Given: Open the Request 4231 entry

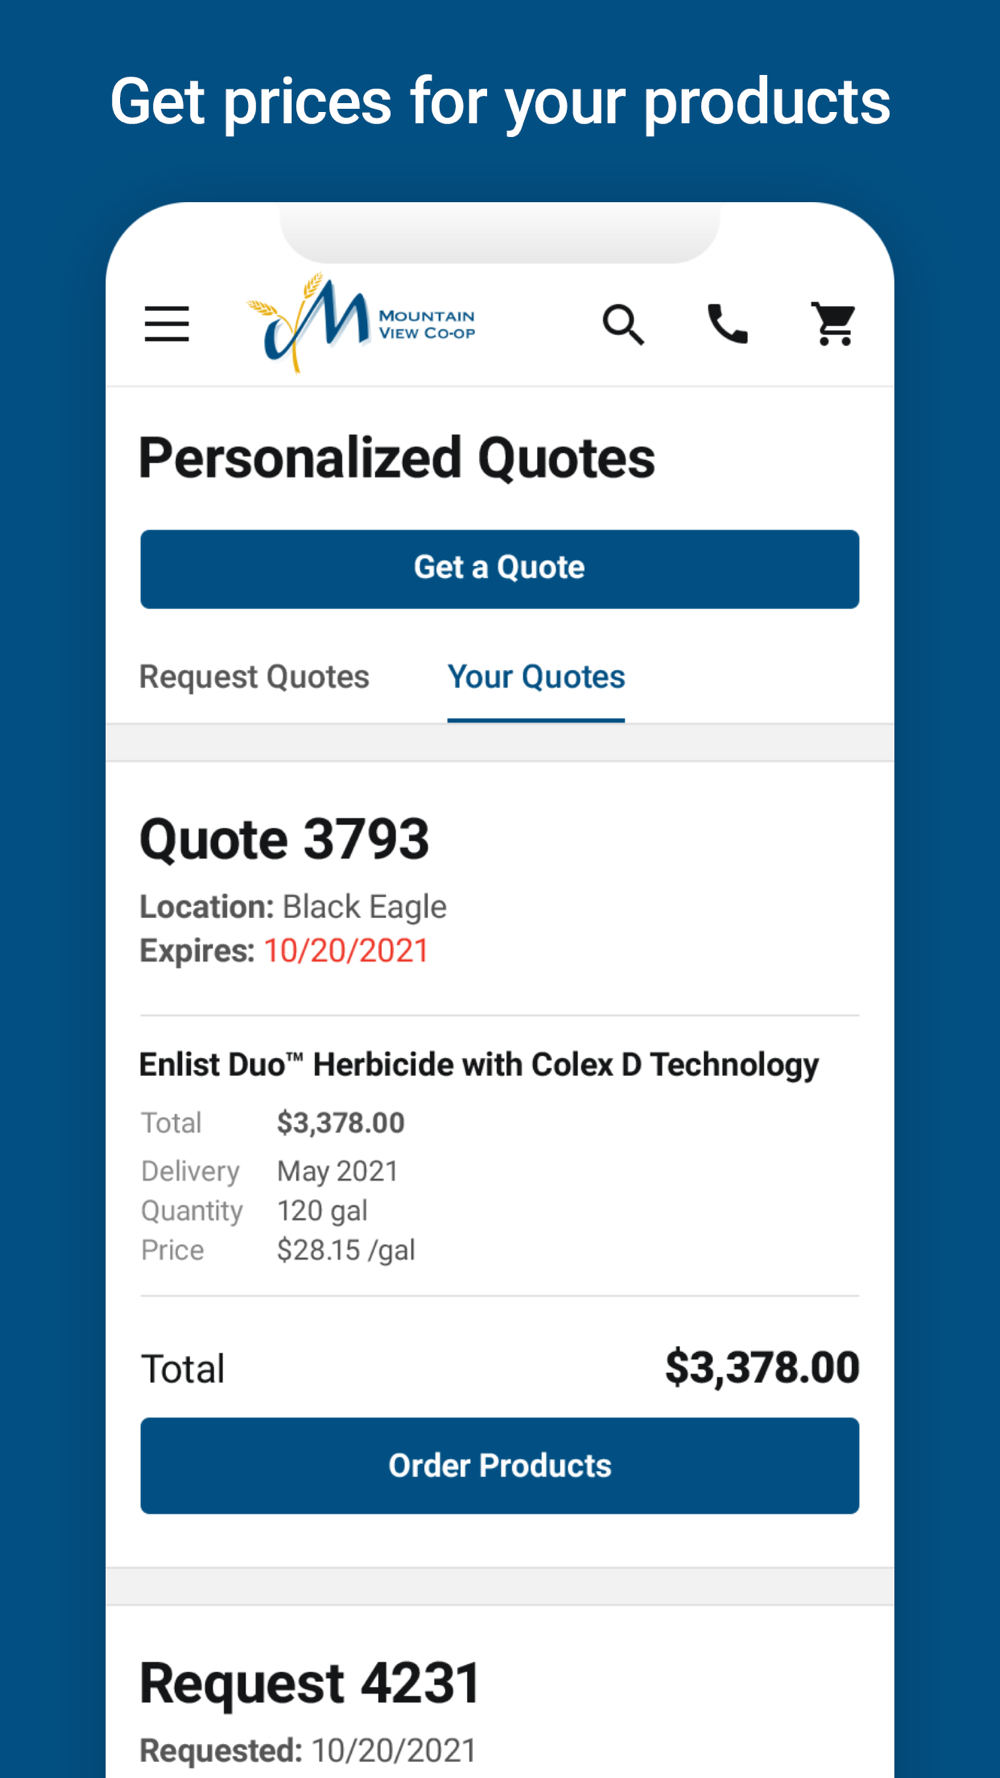Looking at the screenshot, I should coord(310,1683).
